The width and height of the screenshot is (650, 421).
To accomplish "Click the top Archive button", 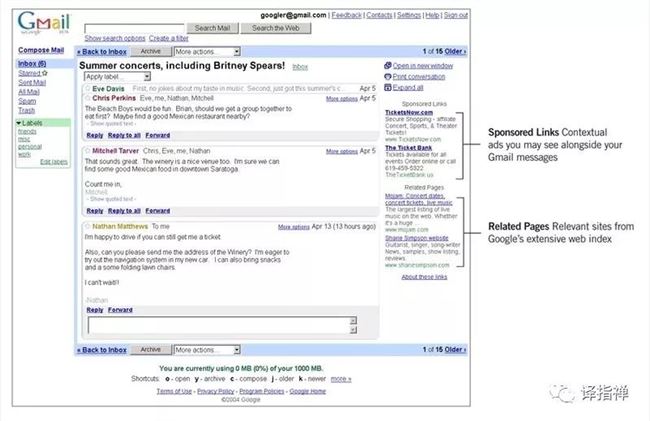I will [x=150, y=50].
